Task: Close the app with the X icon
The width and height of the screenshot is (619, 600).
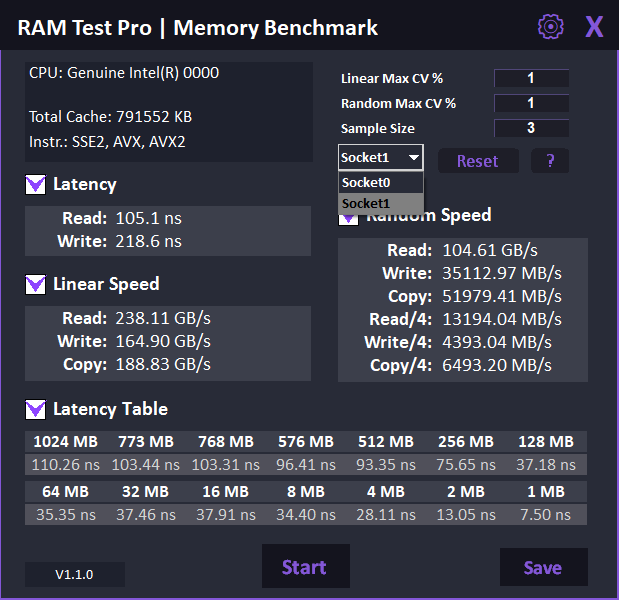Action: point(594,27)
